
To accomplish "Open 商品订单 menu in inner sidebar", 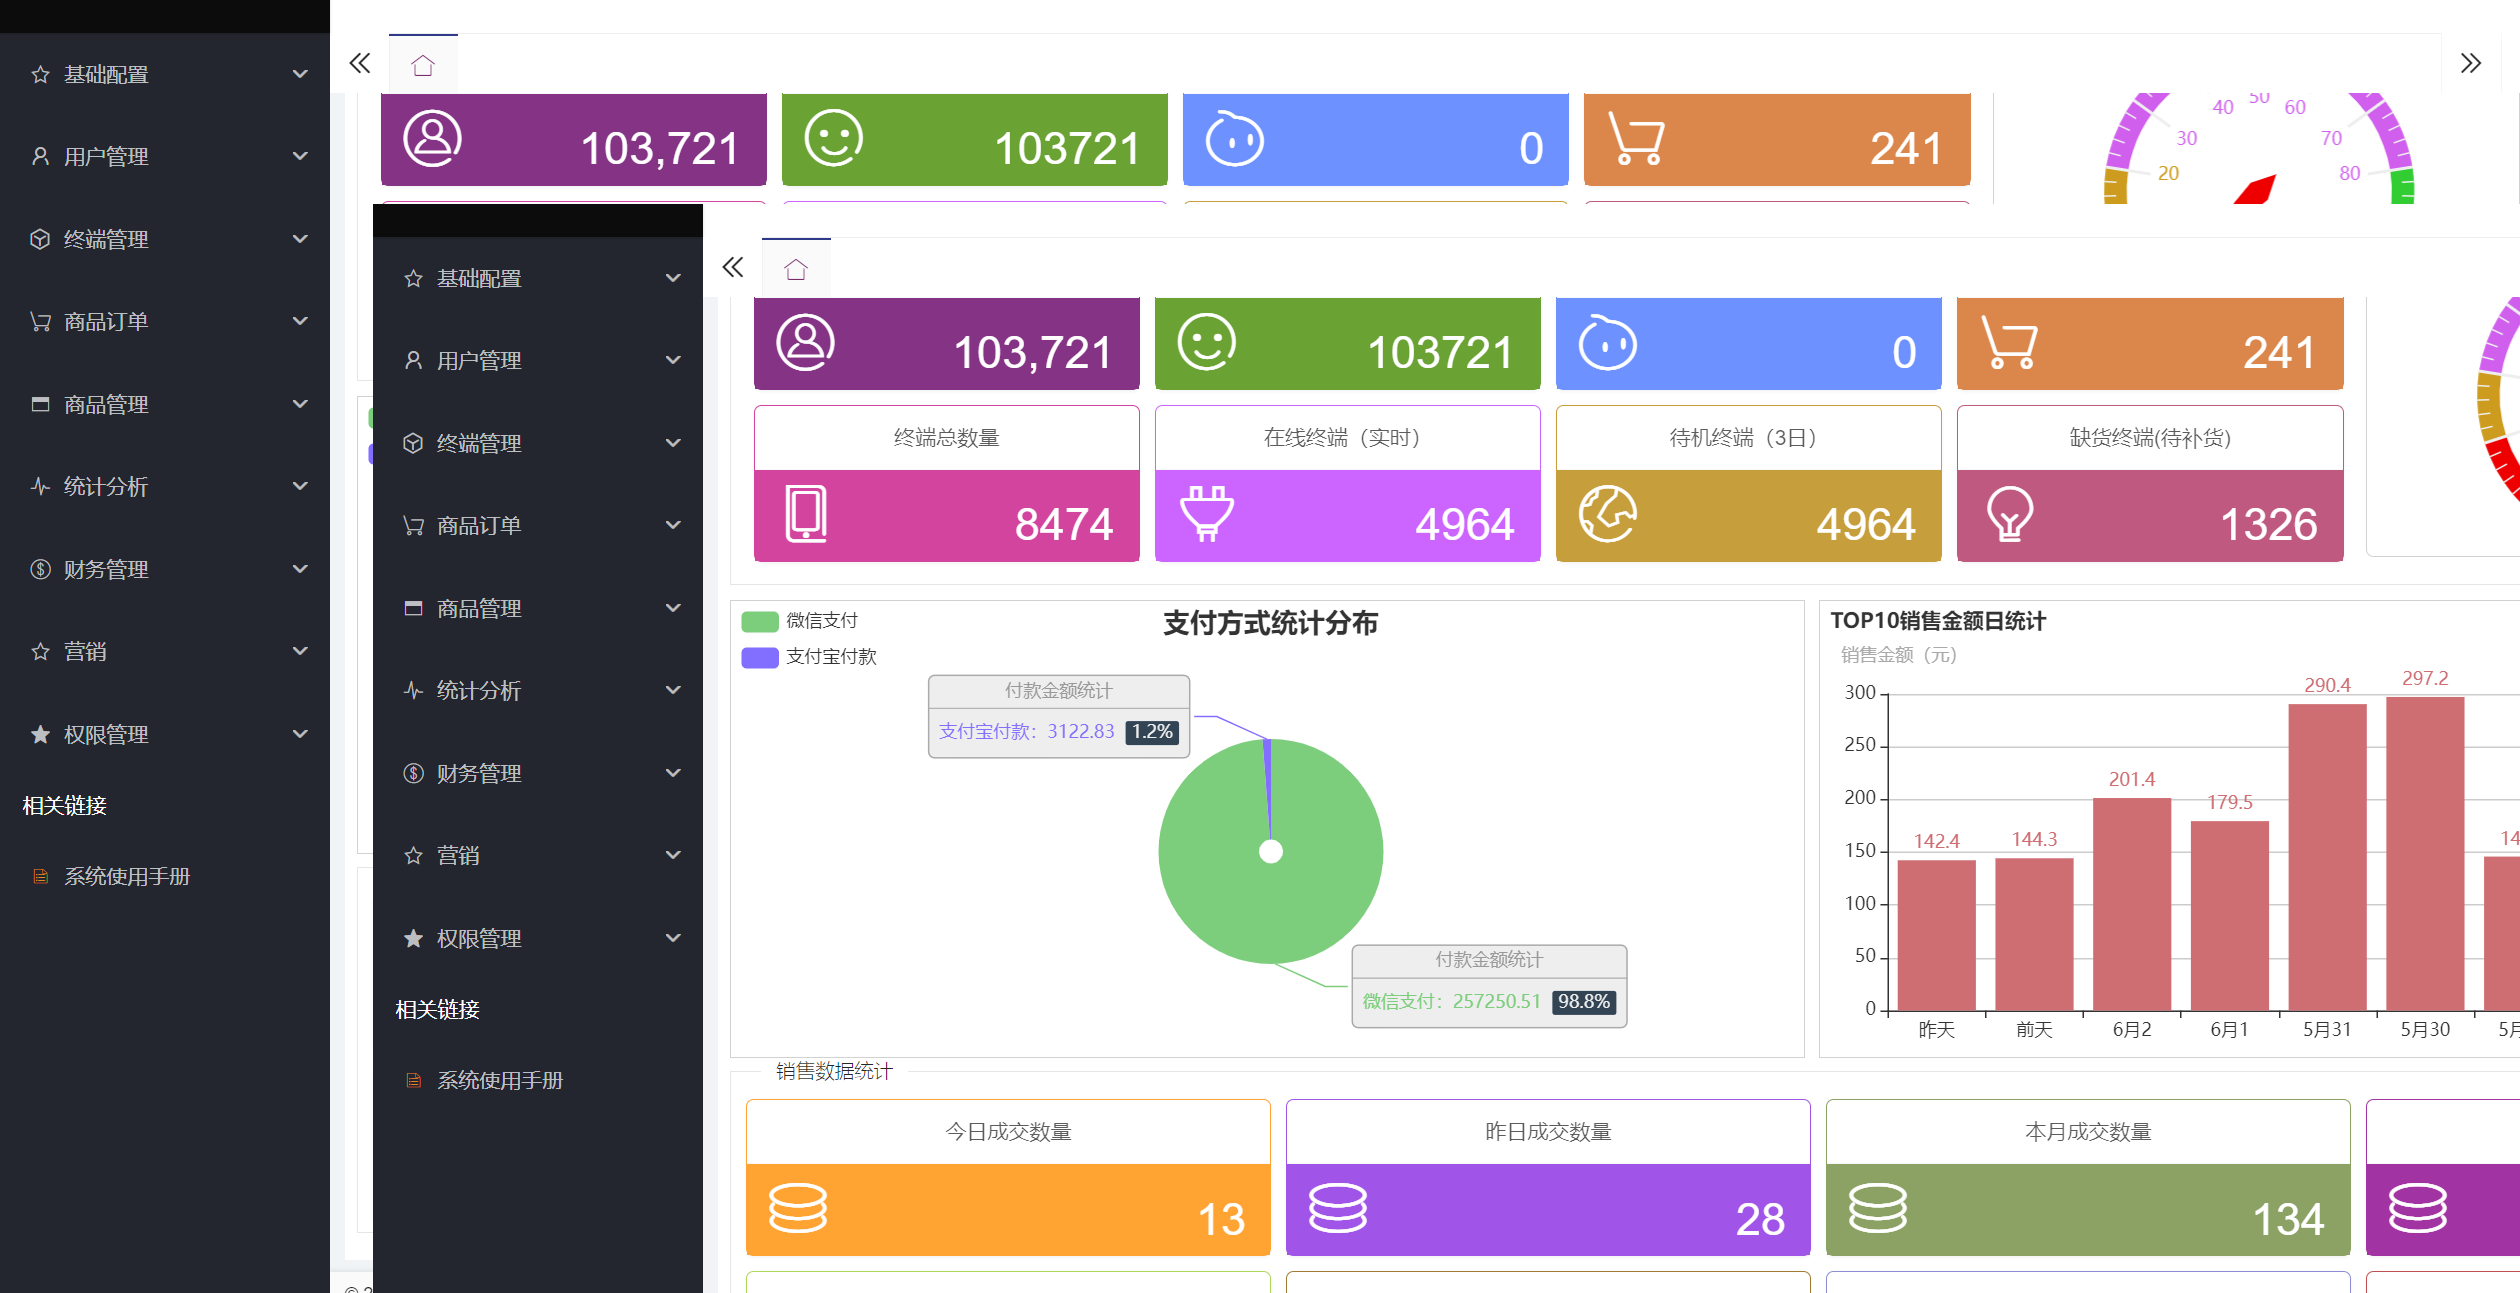I will point(479,526).
